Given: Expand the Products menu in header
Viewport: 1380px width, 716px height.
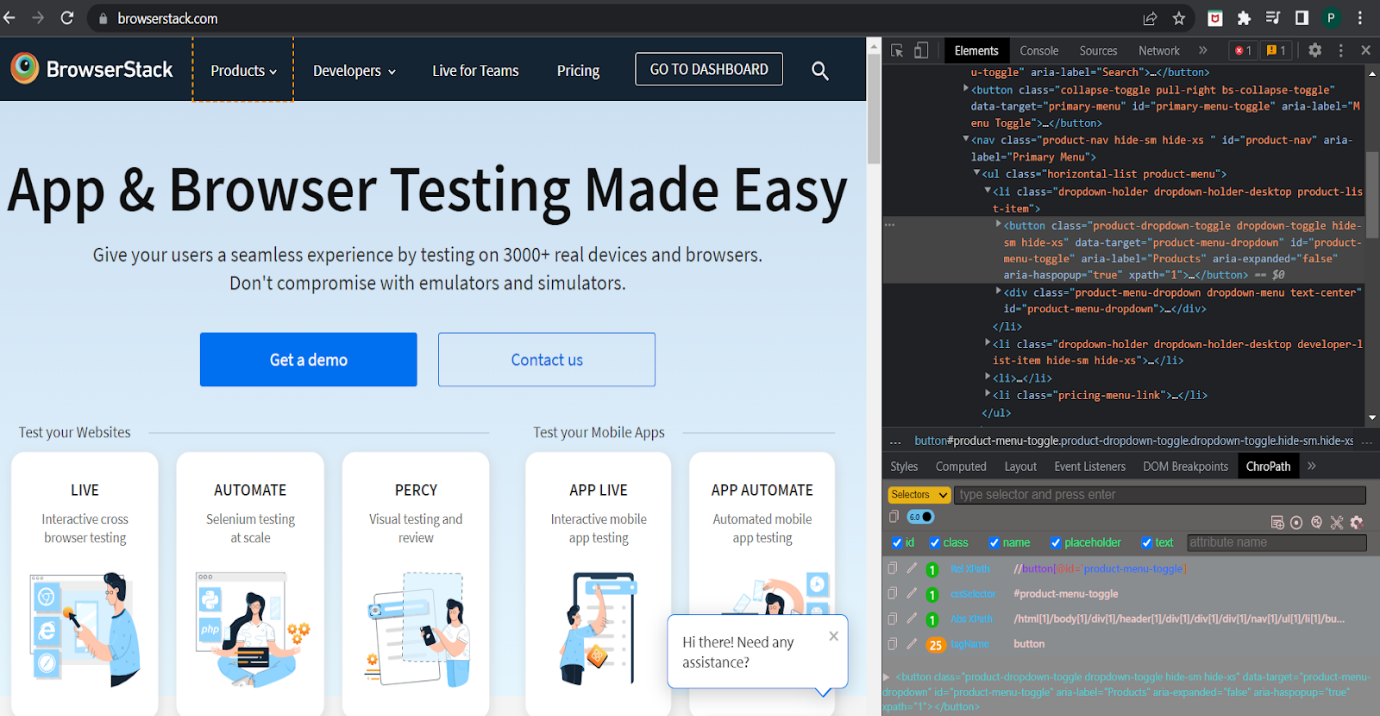Looking at the screenshot, I should pyautogui.click(x=243, y=70).
